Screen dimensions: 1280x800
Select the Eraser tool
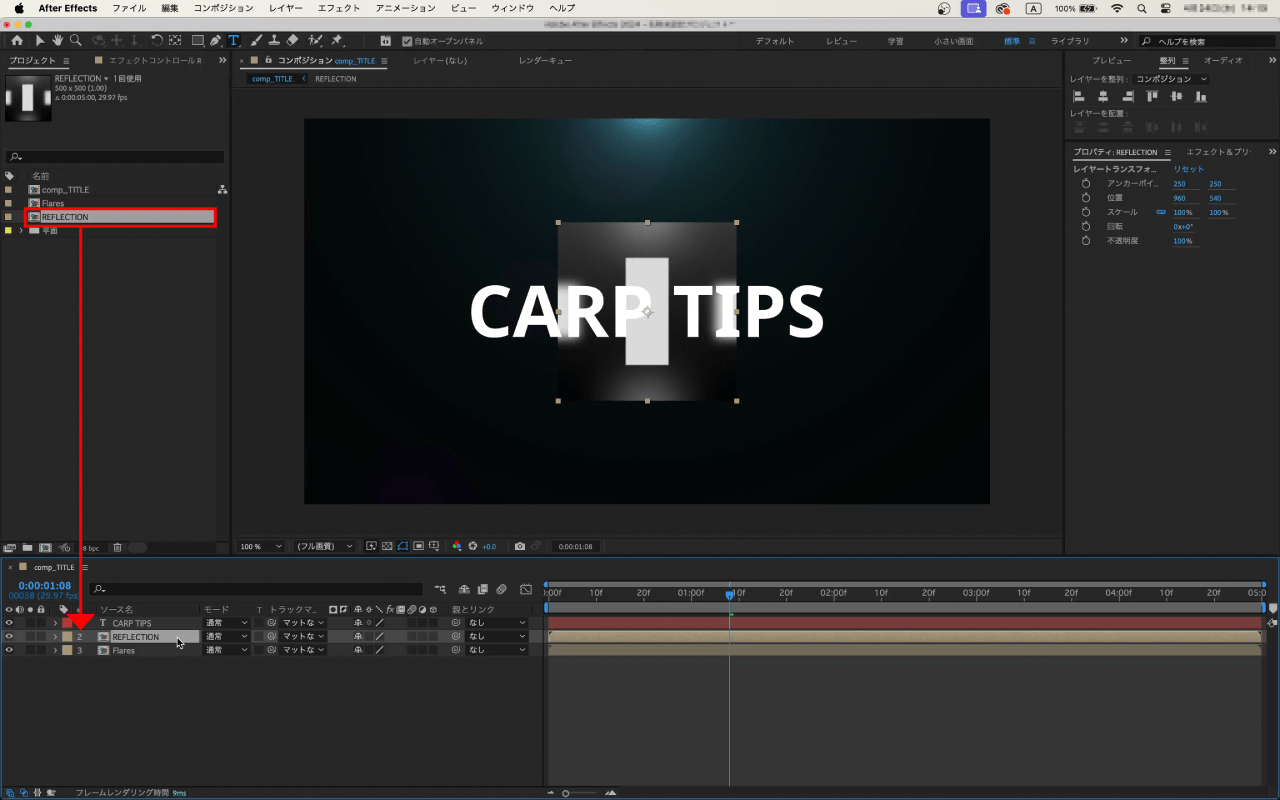pos(292,41)
